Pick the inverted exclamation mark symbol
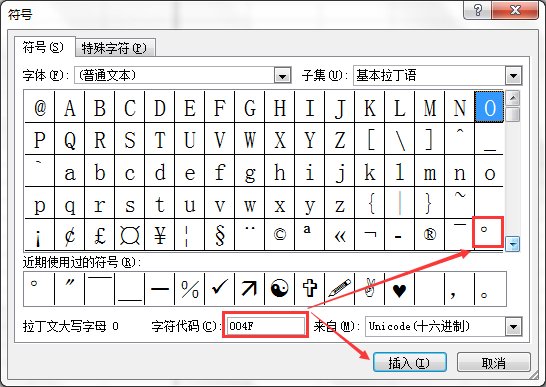Viewport: 546px width, 387px height. [x=40, y=235]
